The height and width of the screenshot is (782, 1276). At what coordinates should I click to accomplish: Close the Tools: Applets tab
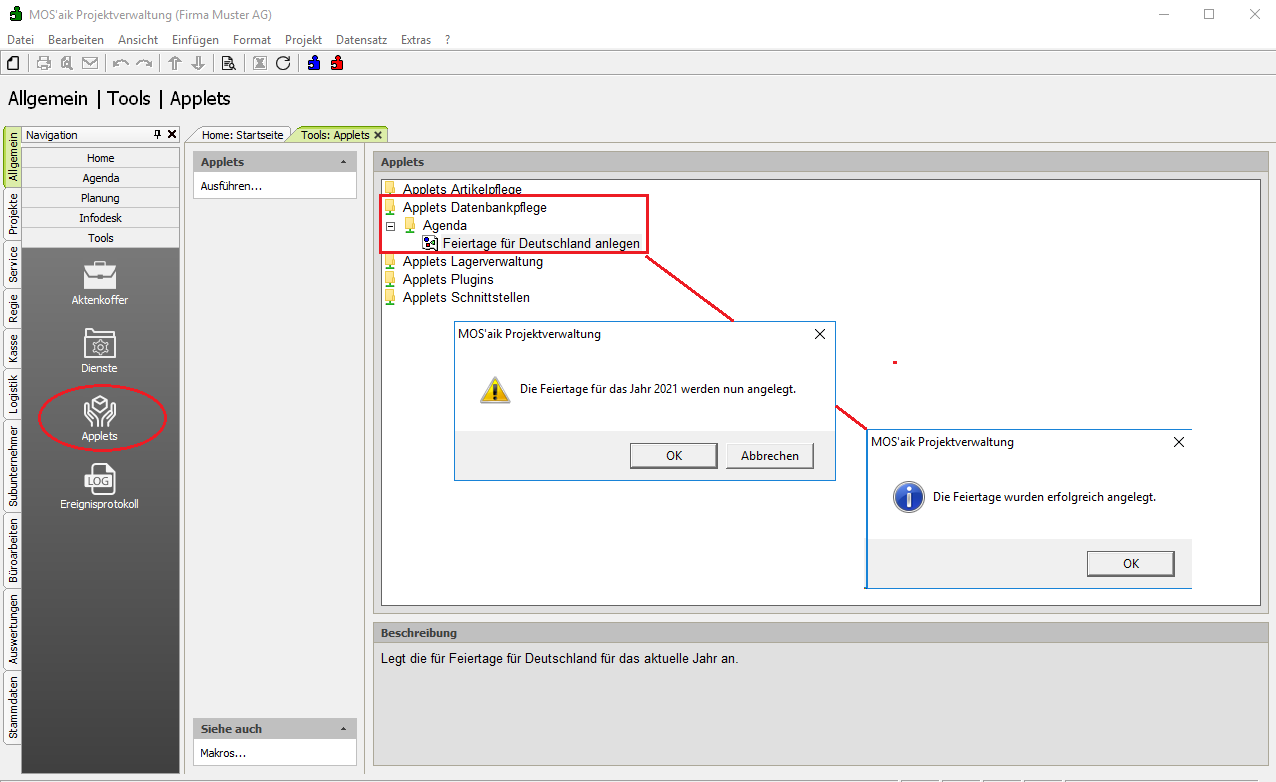[378, 135]
